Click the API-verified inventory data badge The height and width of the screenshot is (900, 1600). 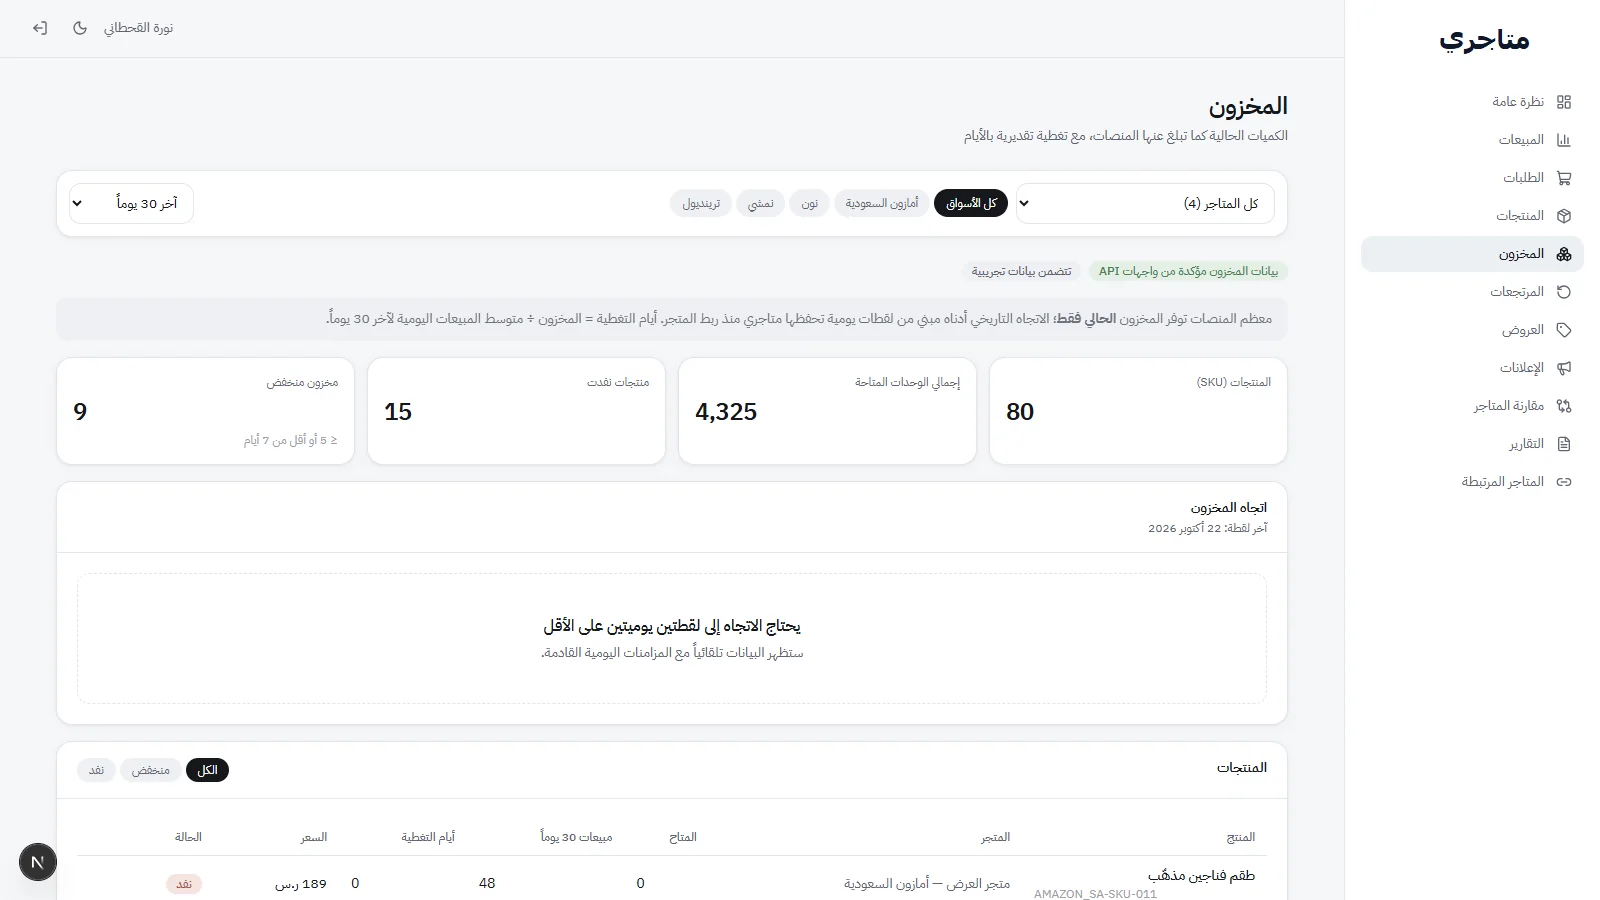pos(1188,271)
